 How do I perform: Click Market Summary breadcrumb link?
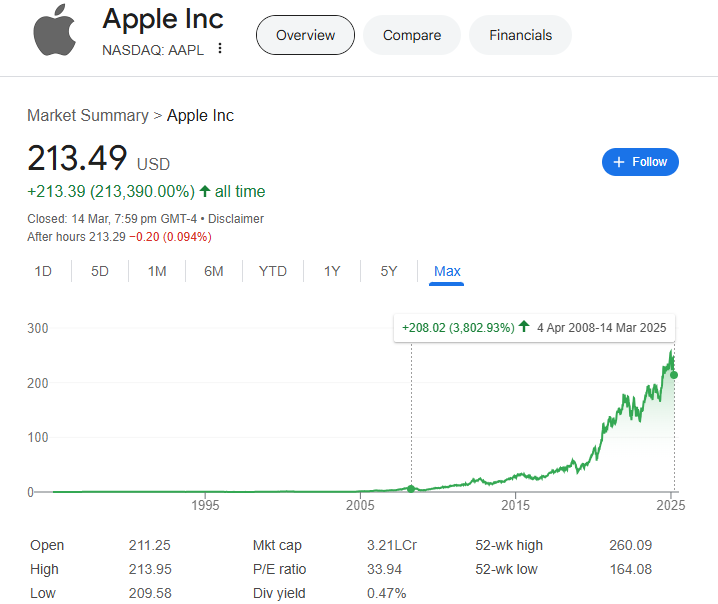point(88,116)
